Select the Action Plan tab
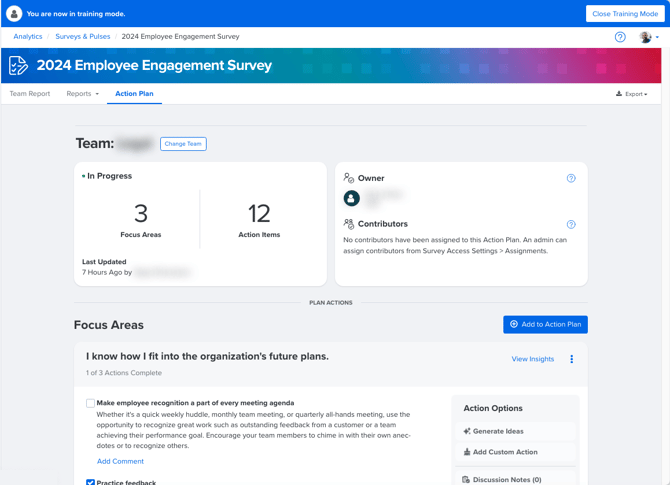The image size is (670, 485). pyautogui.click(x=134, y=94)
